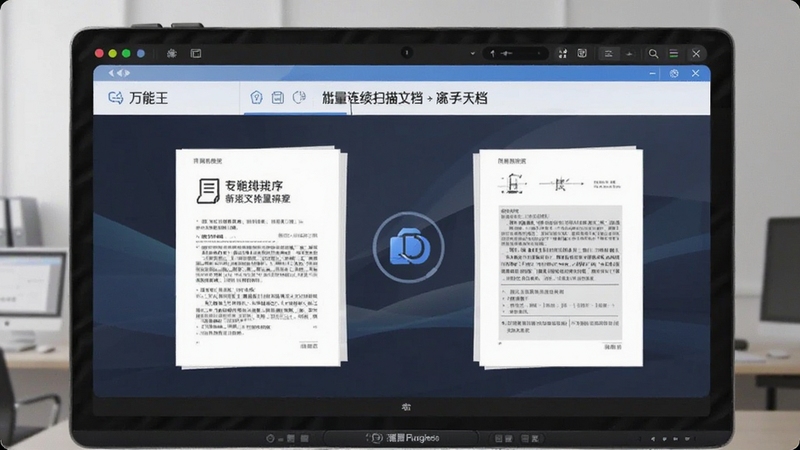Viewport: 800px width, 450px height.
Task: Click the blue fourth dot beside traffic lights
Action: point(141,53)
